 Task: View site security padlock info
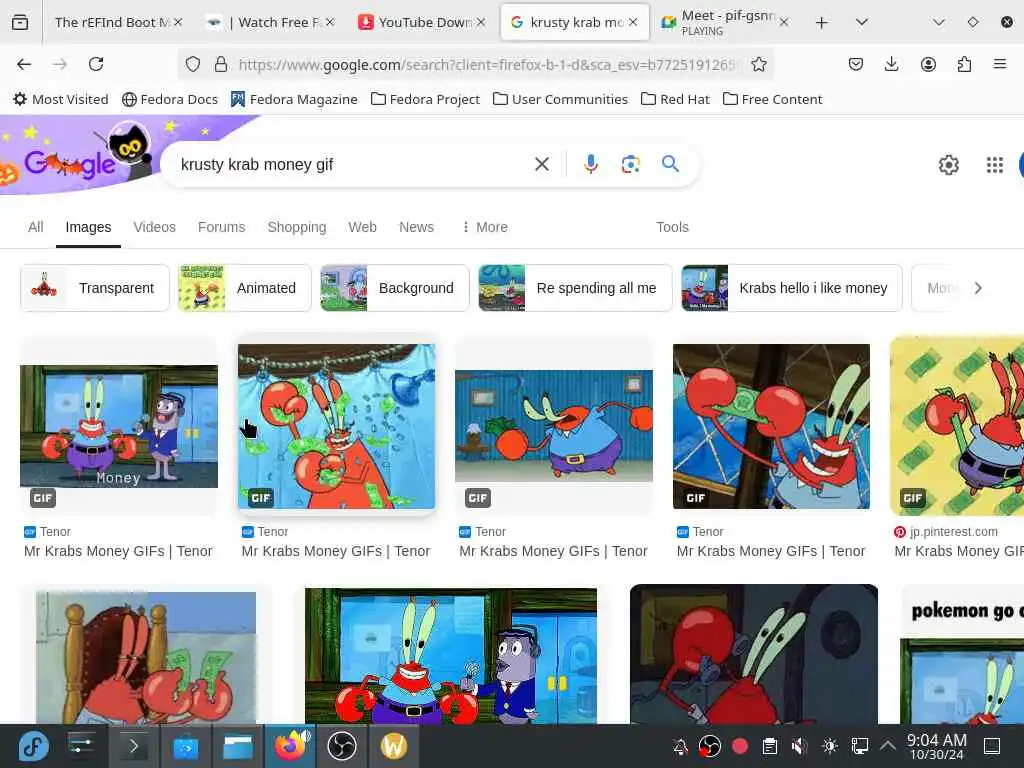tap(221, 64)
